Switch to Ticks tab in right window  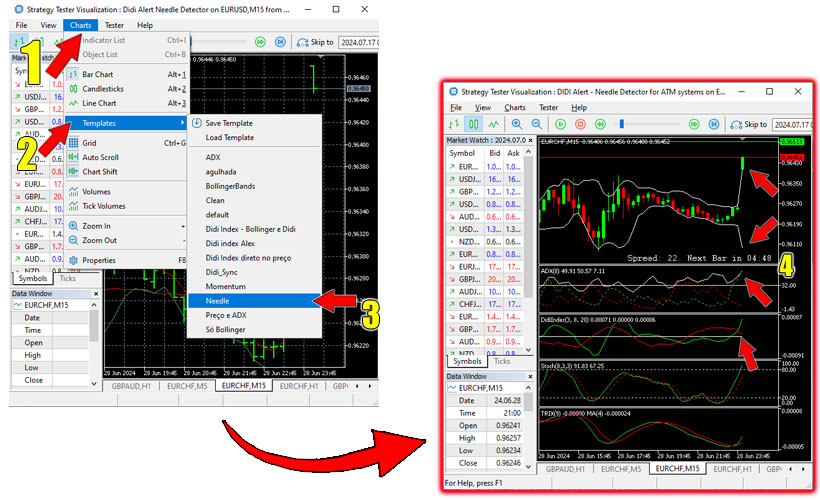(x=502, y=361)
